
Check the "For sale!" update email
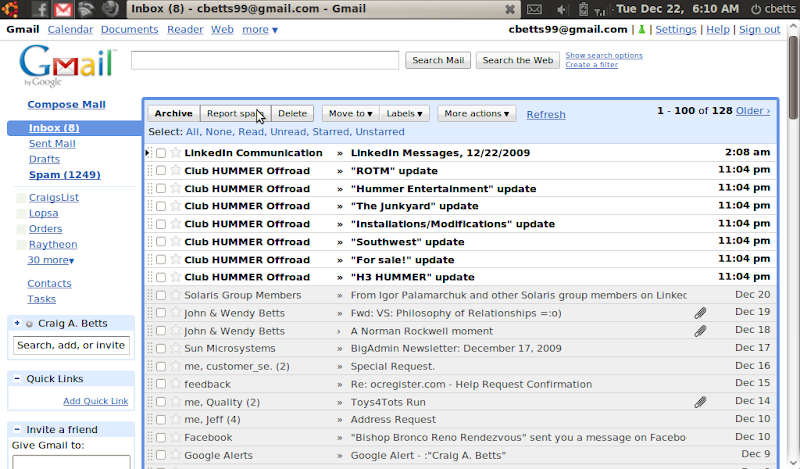161,260
